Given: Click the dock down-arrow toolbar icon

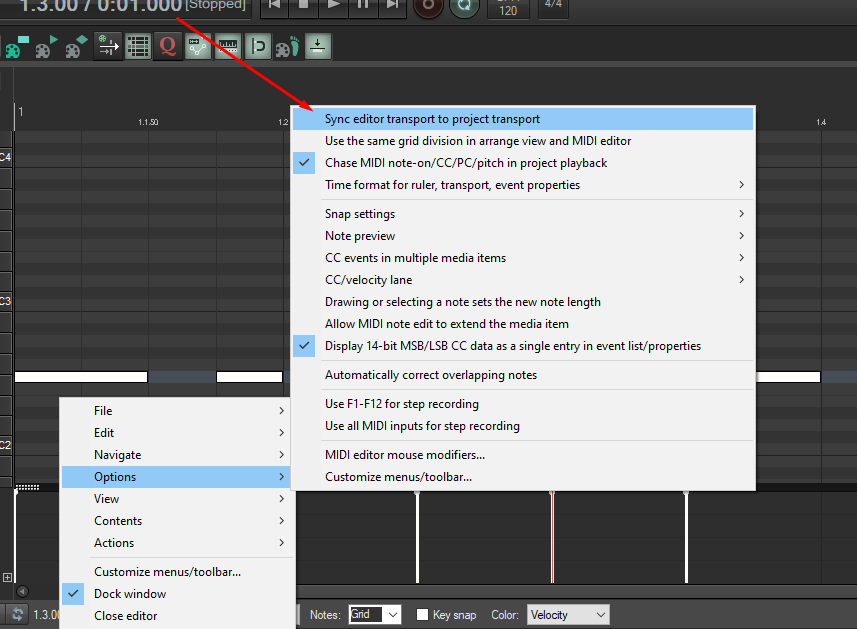Looking at the screenshot, I should pos(318,46).
